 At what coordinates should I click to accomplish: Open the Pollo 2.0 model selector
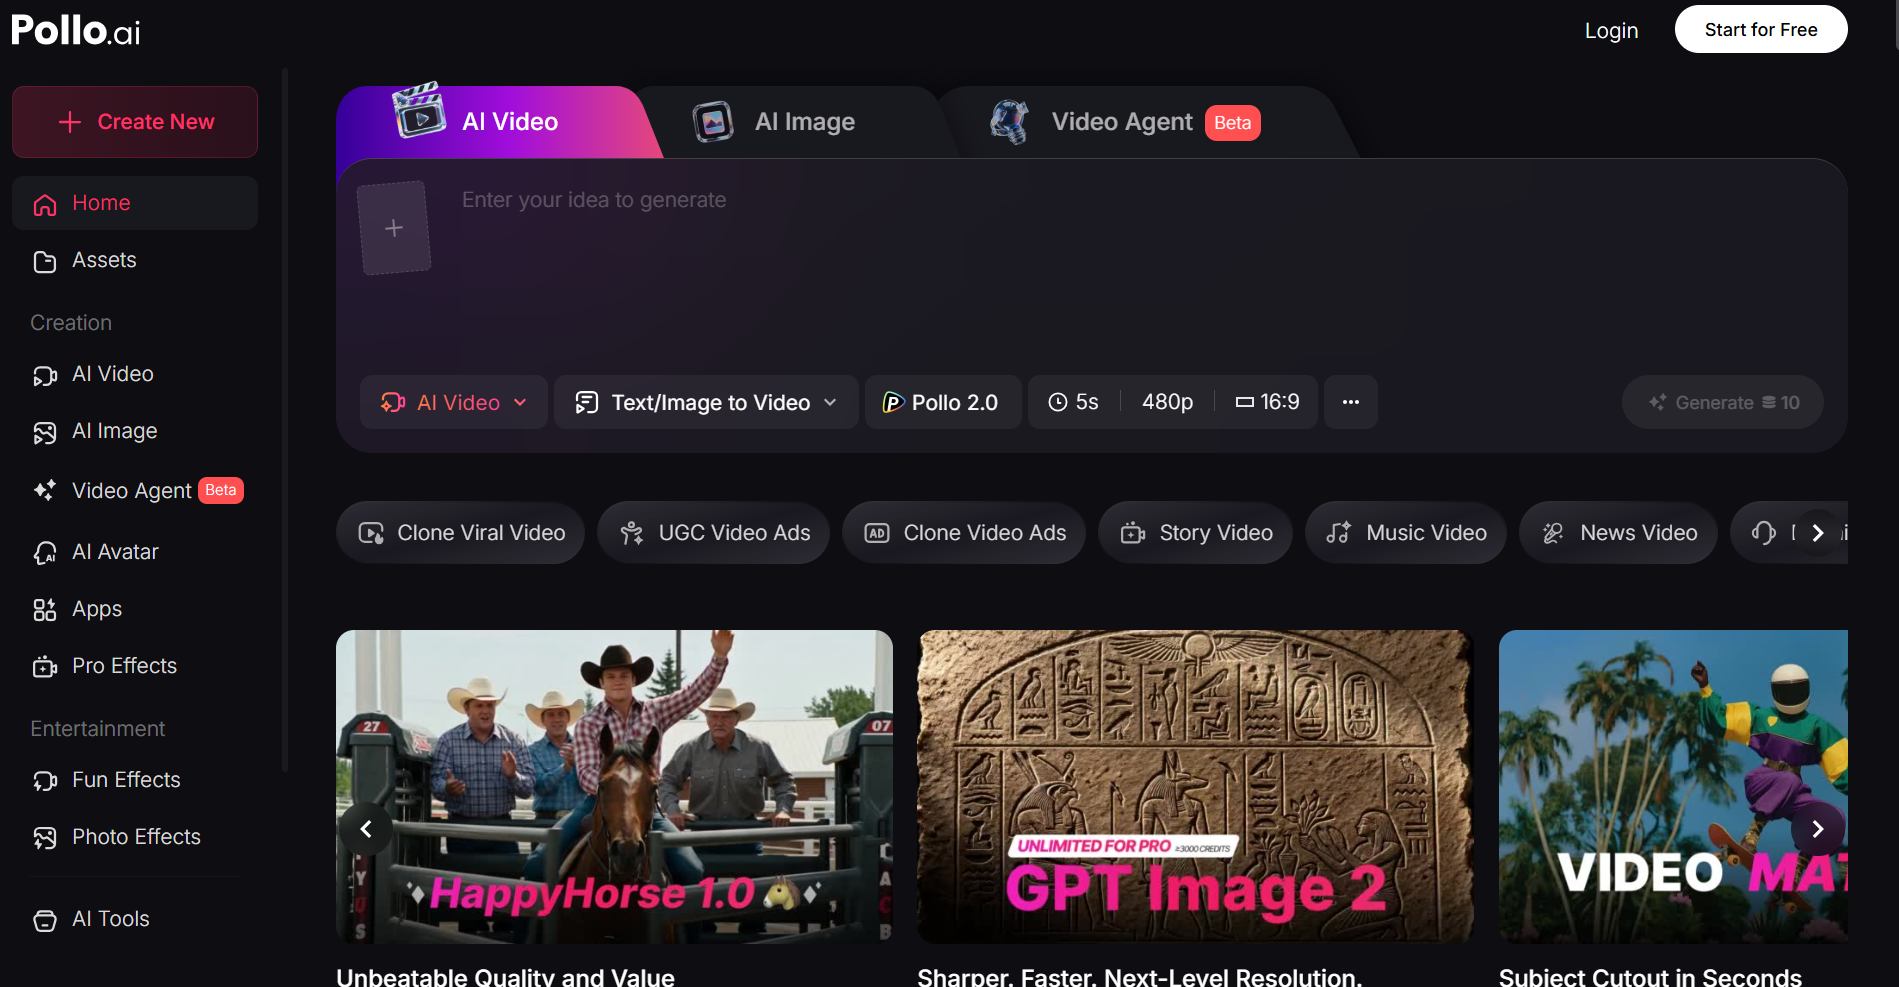pyautogui.click(x=943, y=402)
